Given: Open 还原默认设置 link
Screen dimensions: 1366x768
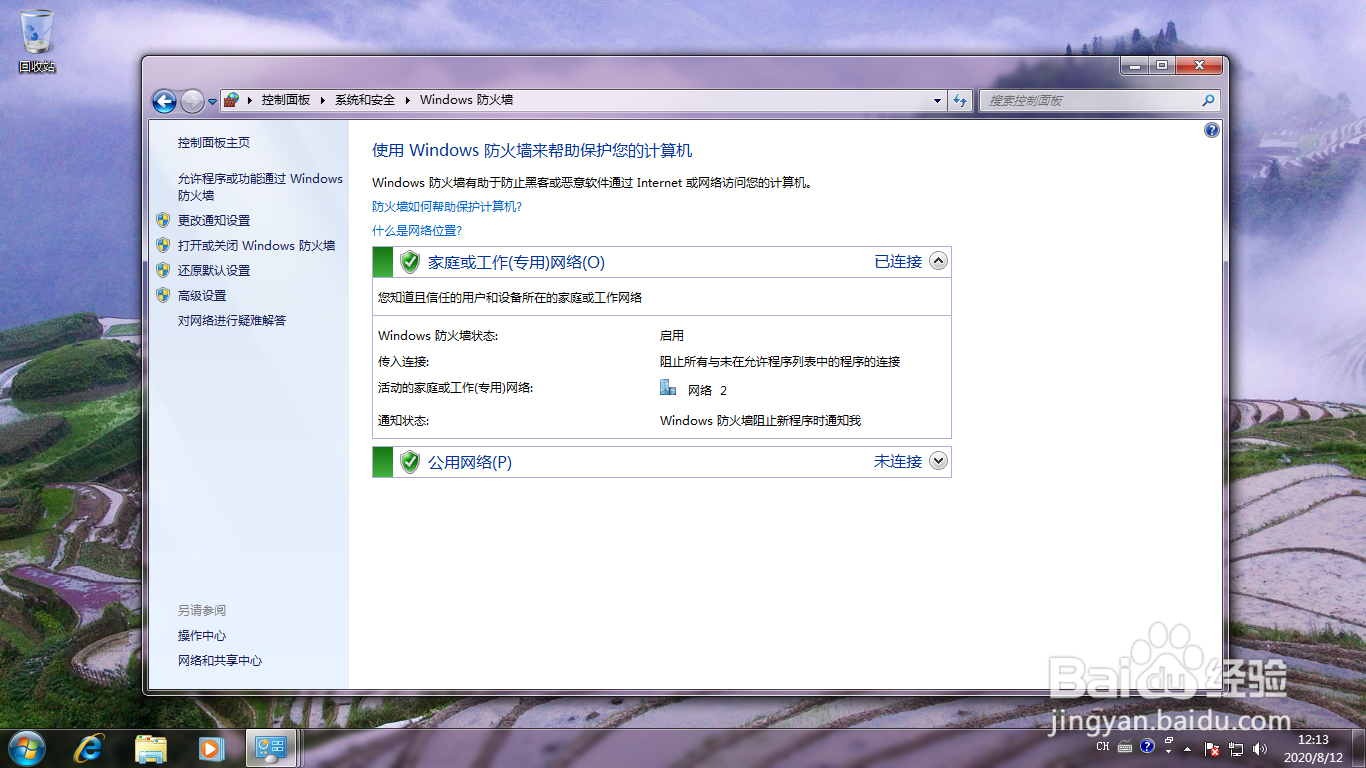Looking at the screenshot, I should click(214, 270).
